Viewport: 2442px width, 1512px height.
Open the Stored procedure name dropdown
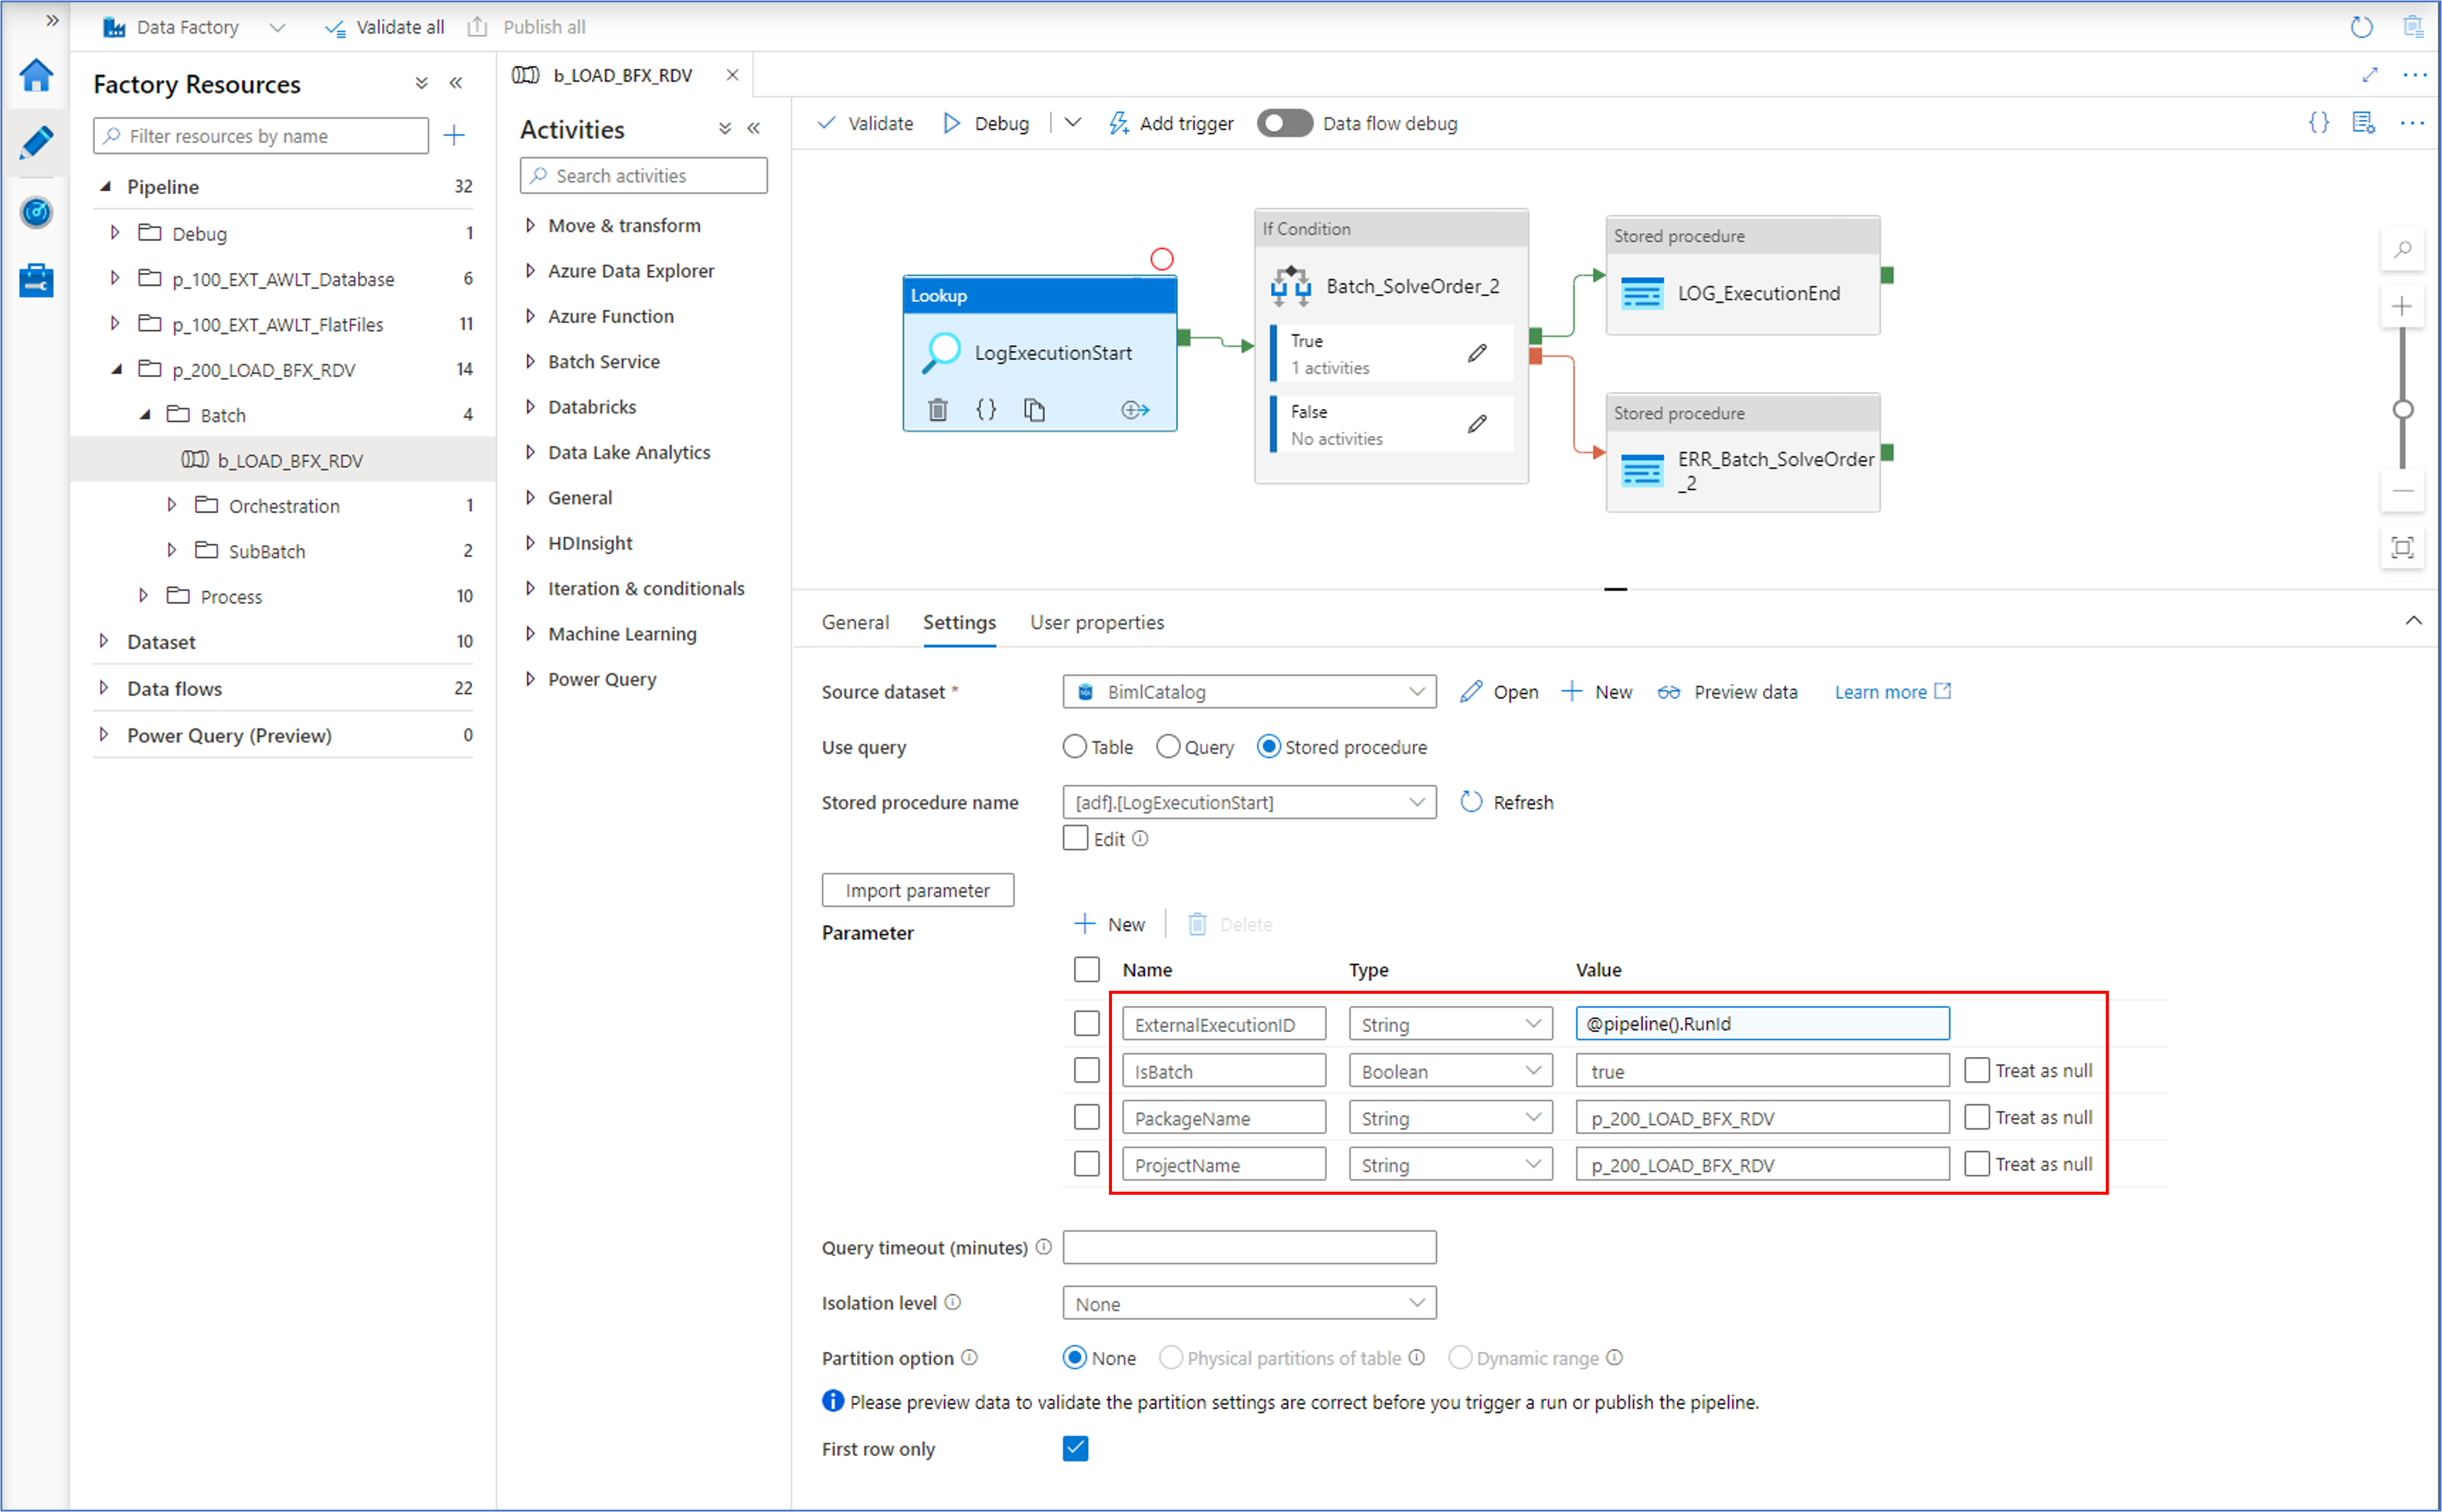click(x=1249, y=802)
